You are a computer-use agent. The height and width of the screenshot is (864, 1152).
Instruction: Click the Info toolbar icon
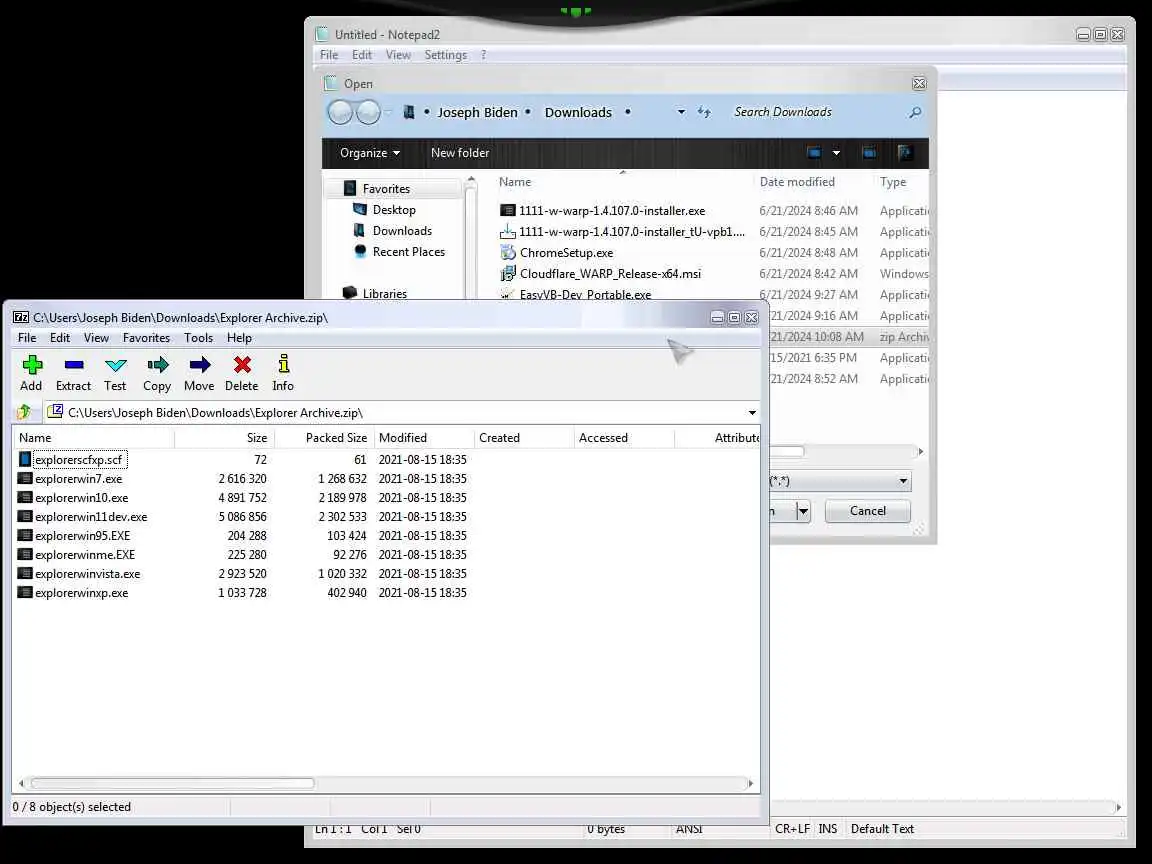coord(283,364)
